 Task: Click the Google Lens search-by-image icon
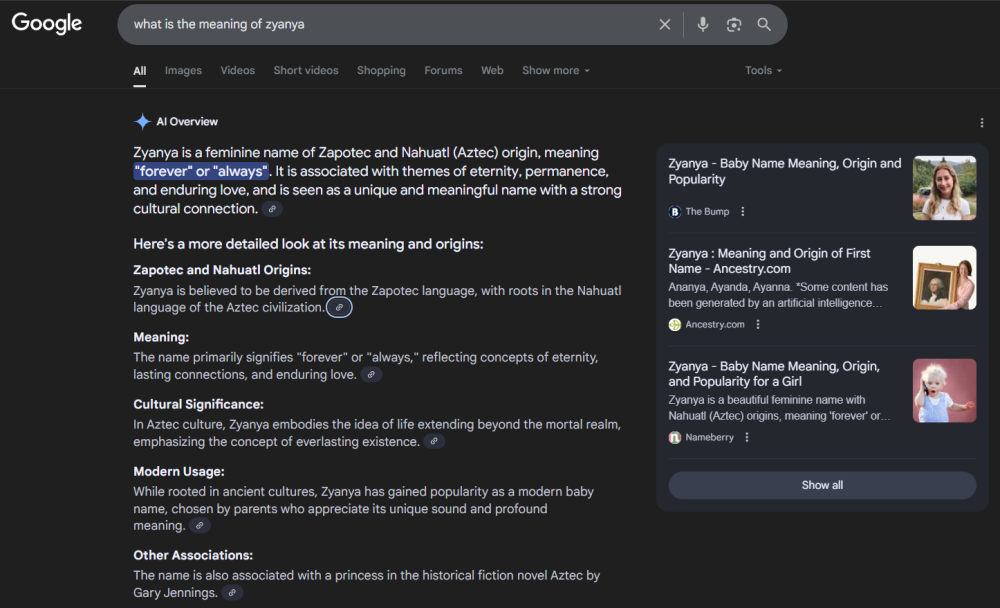(x=733, y=24)
